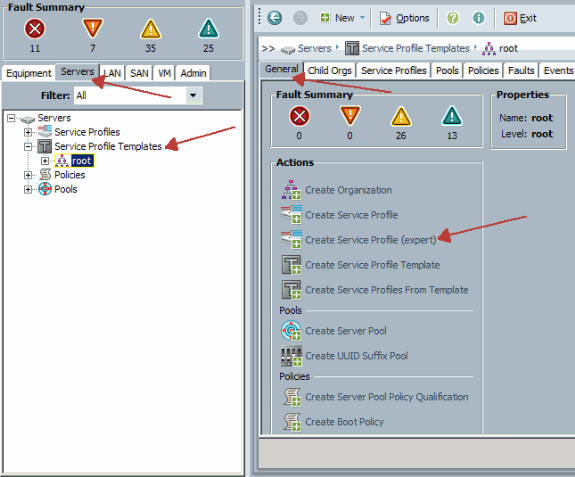Click the Create Server Pool icon
This screenshot has height=477, width=575.
tap(291, 330)
